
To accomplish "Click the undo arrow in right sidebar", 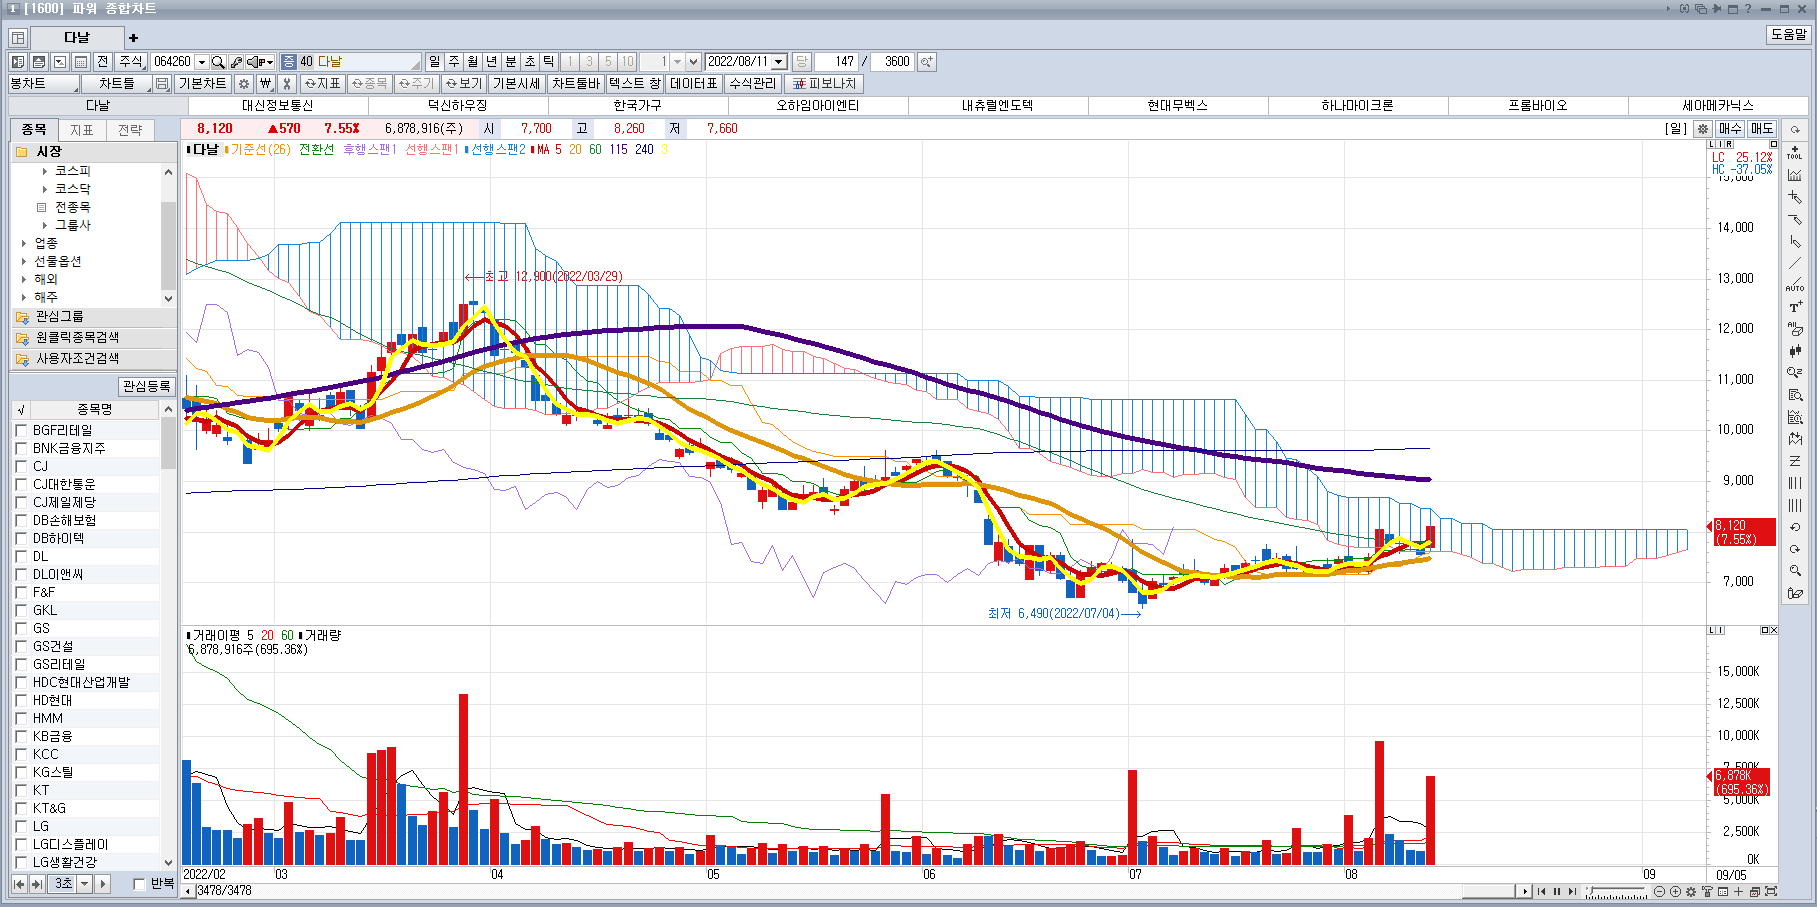I will [1795, 527].
